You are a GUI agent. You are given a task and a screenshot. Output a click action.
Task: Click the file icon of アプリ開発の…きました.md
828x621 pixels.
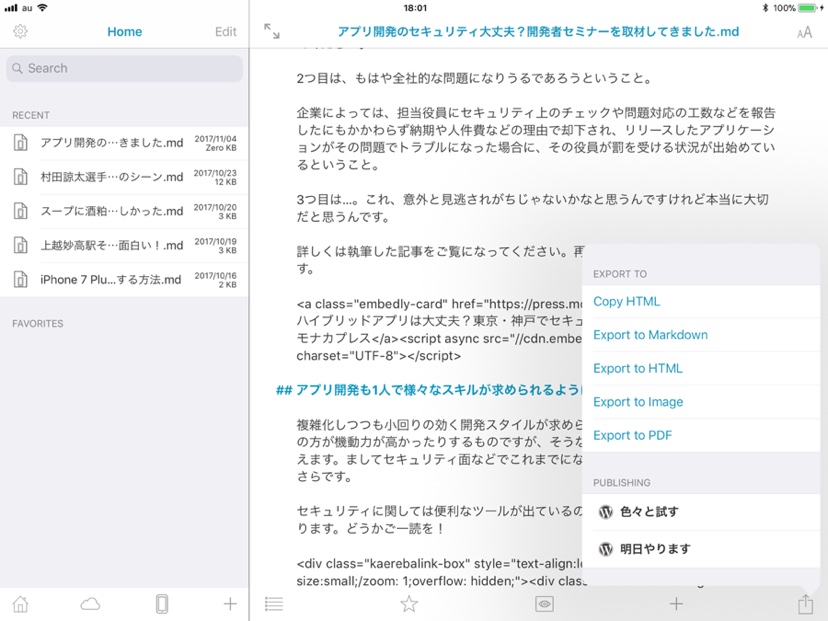[x=21, y=143]
